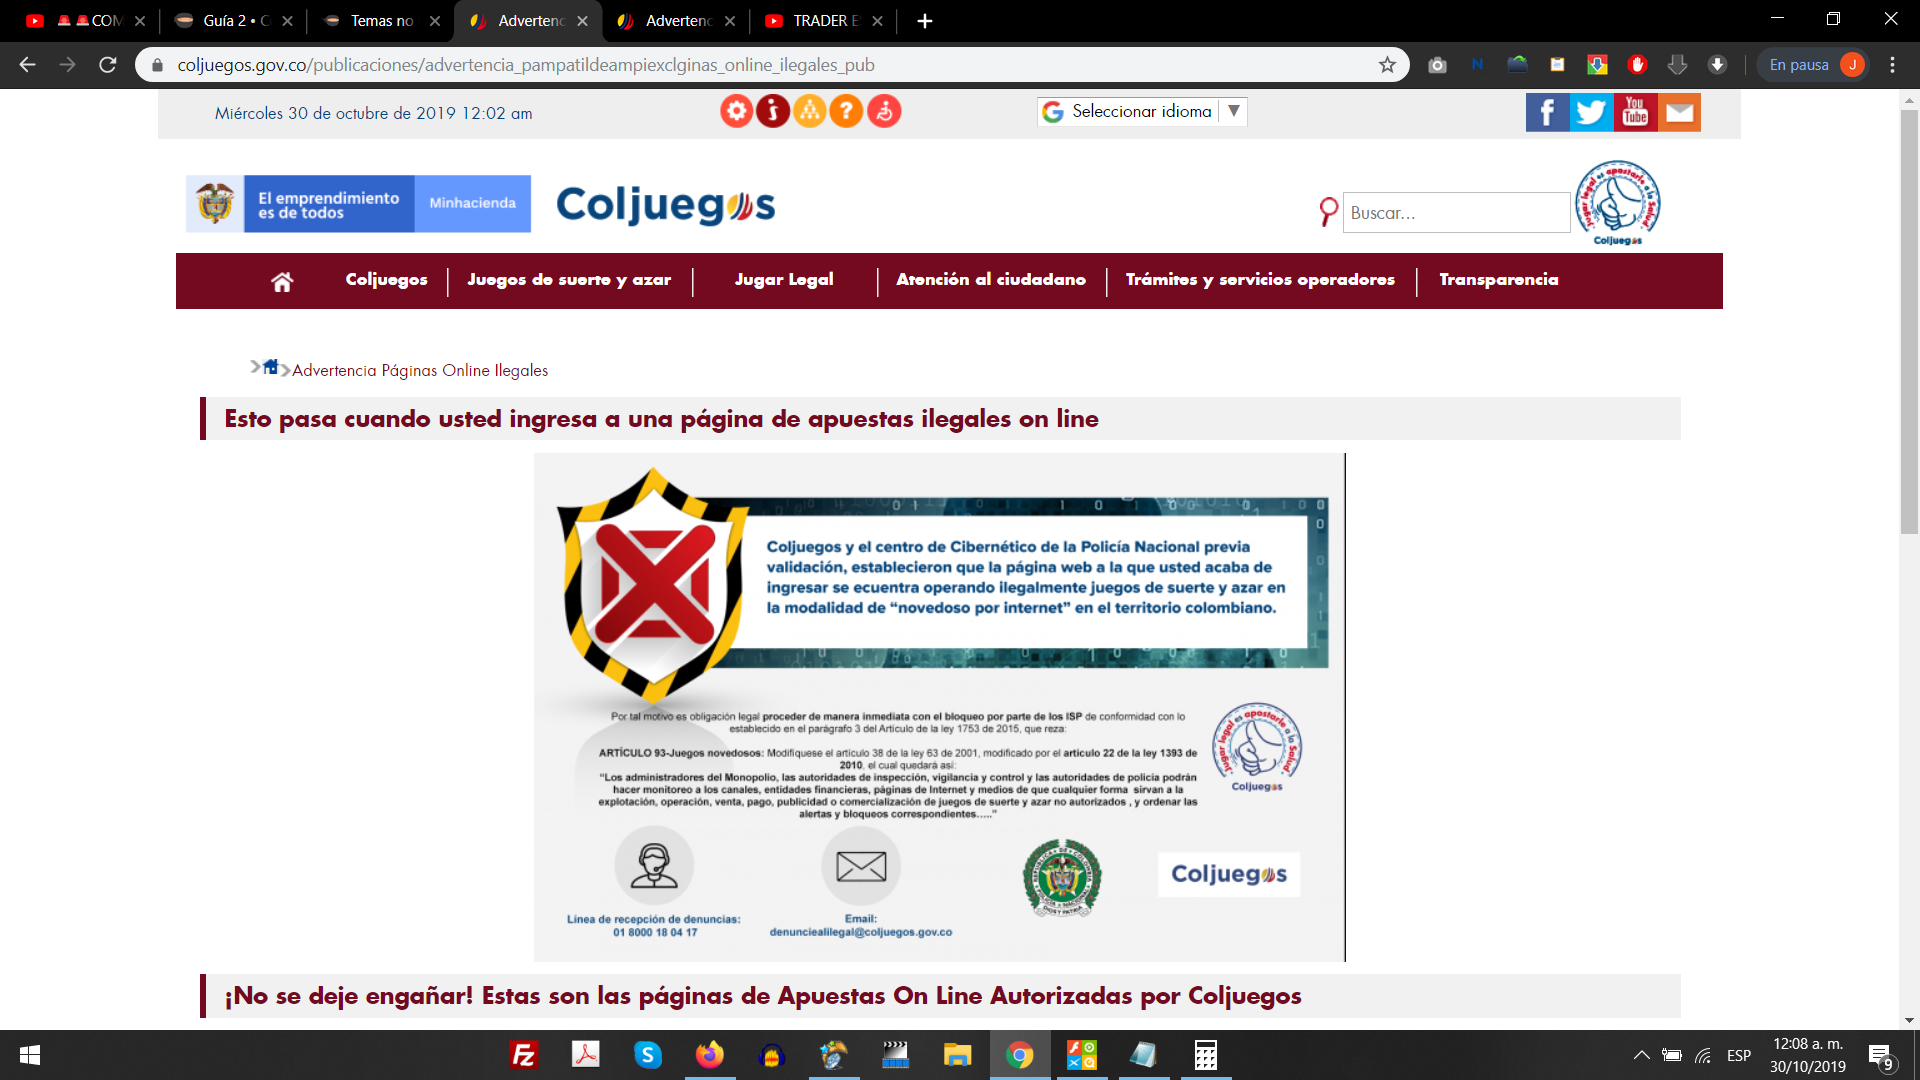Image resolution: width=1920 pixels, height=1080 pixels.
Task: Open the orange gear settings circle icon
Action: click(737, 111)
